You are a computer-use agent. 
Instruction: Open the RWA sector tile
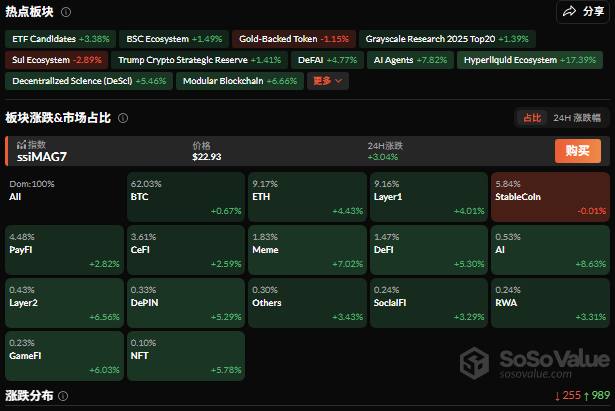click(550, 303)
